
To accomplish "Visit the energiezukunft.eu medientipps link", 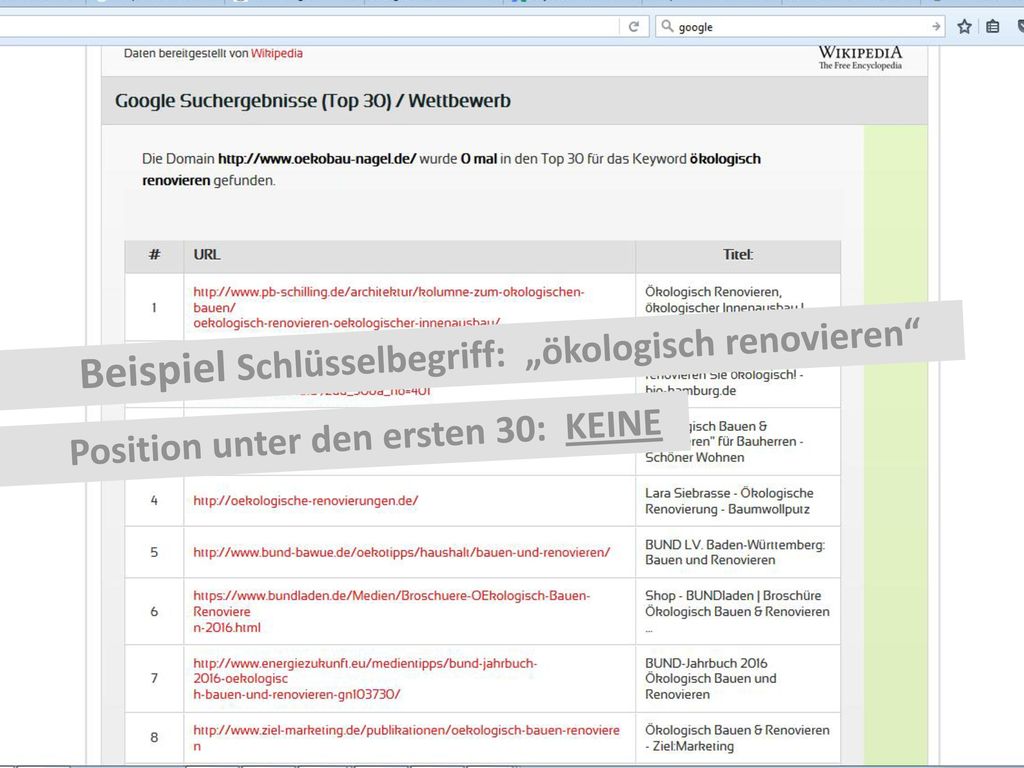I will click(365, 679).
